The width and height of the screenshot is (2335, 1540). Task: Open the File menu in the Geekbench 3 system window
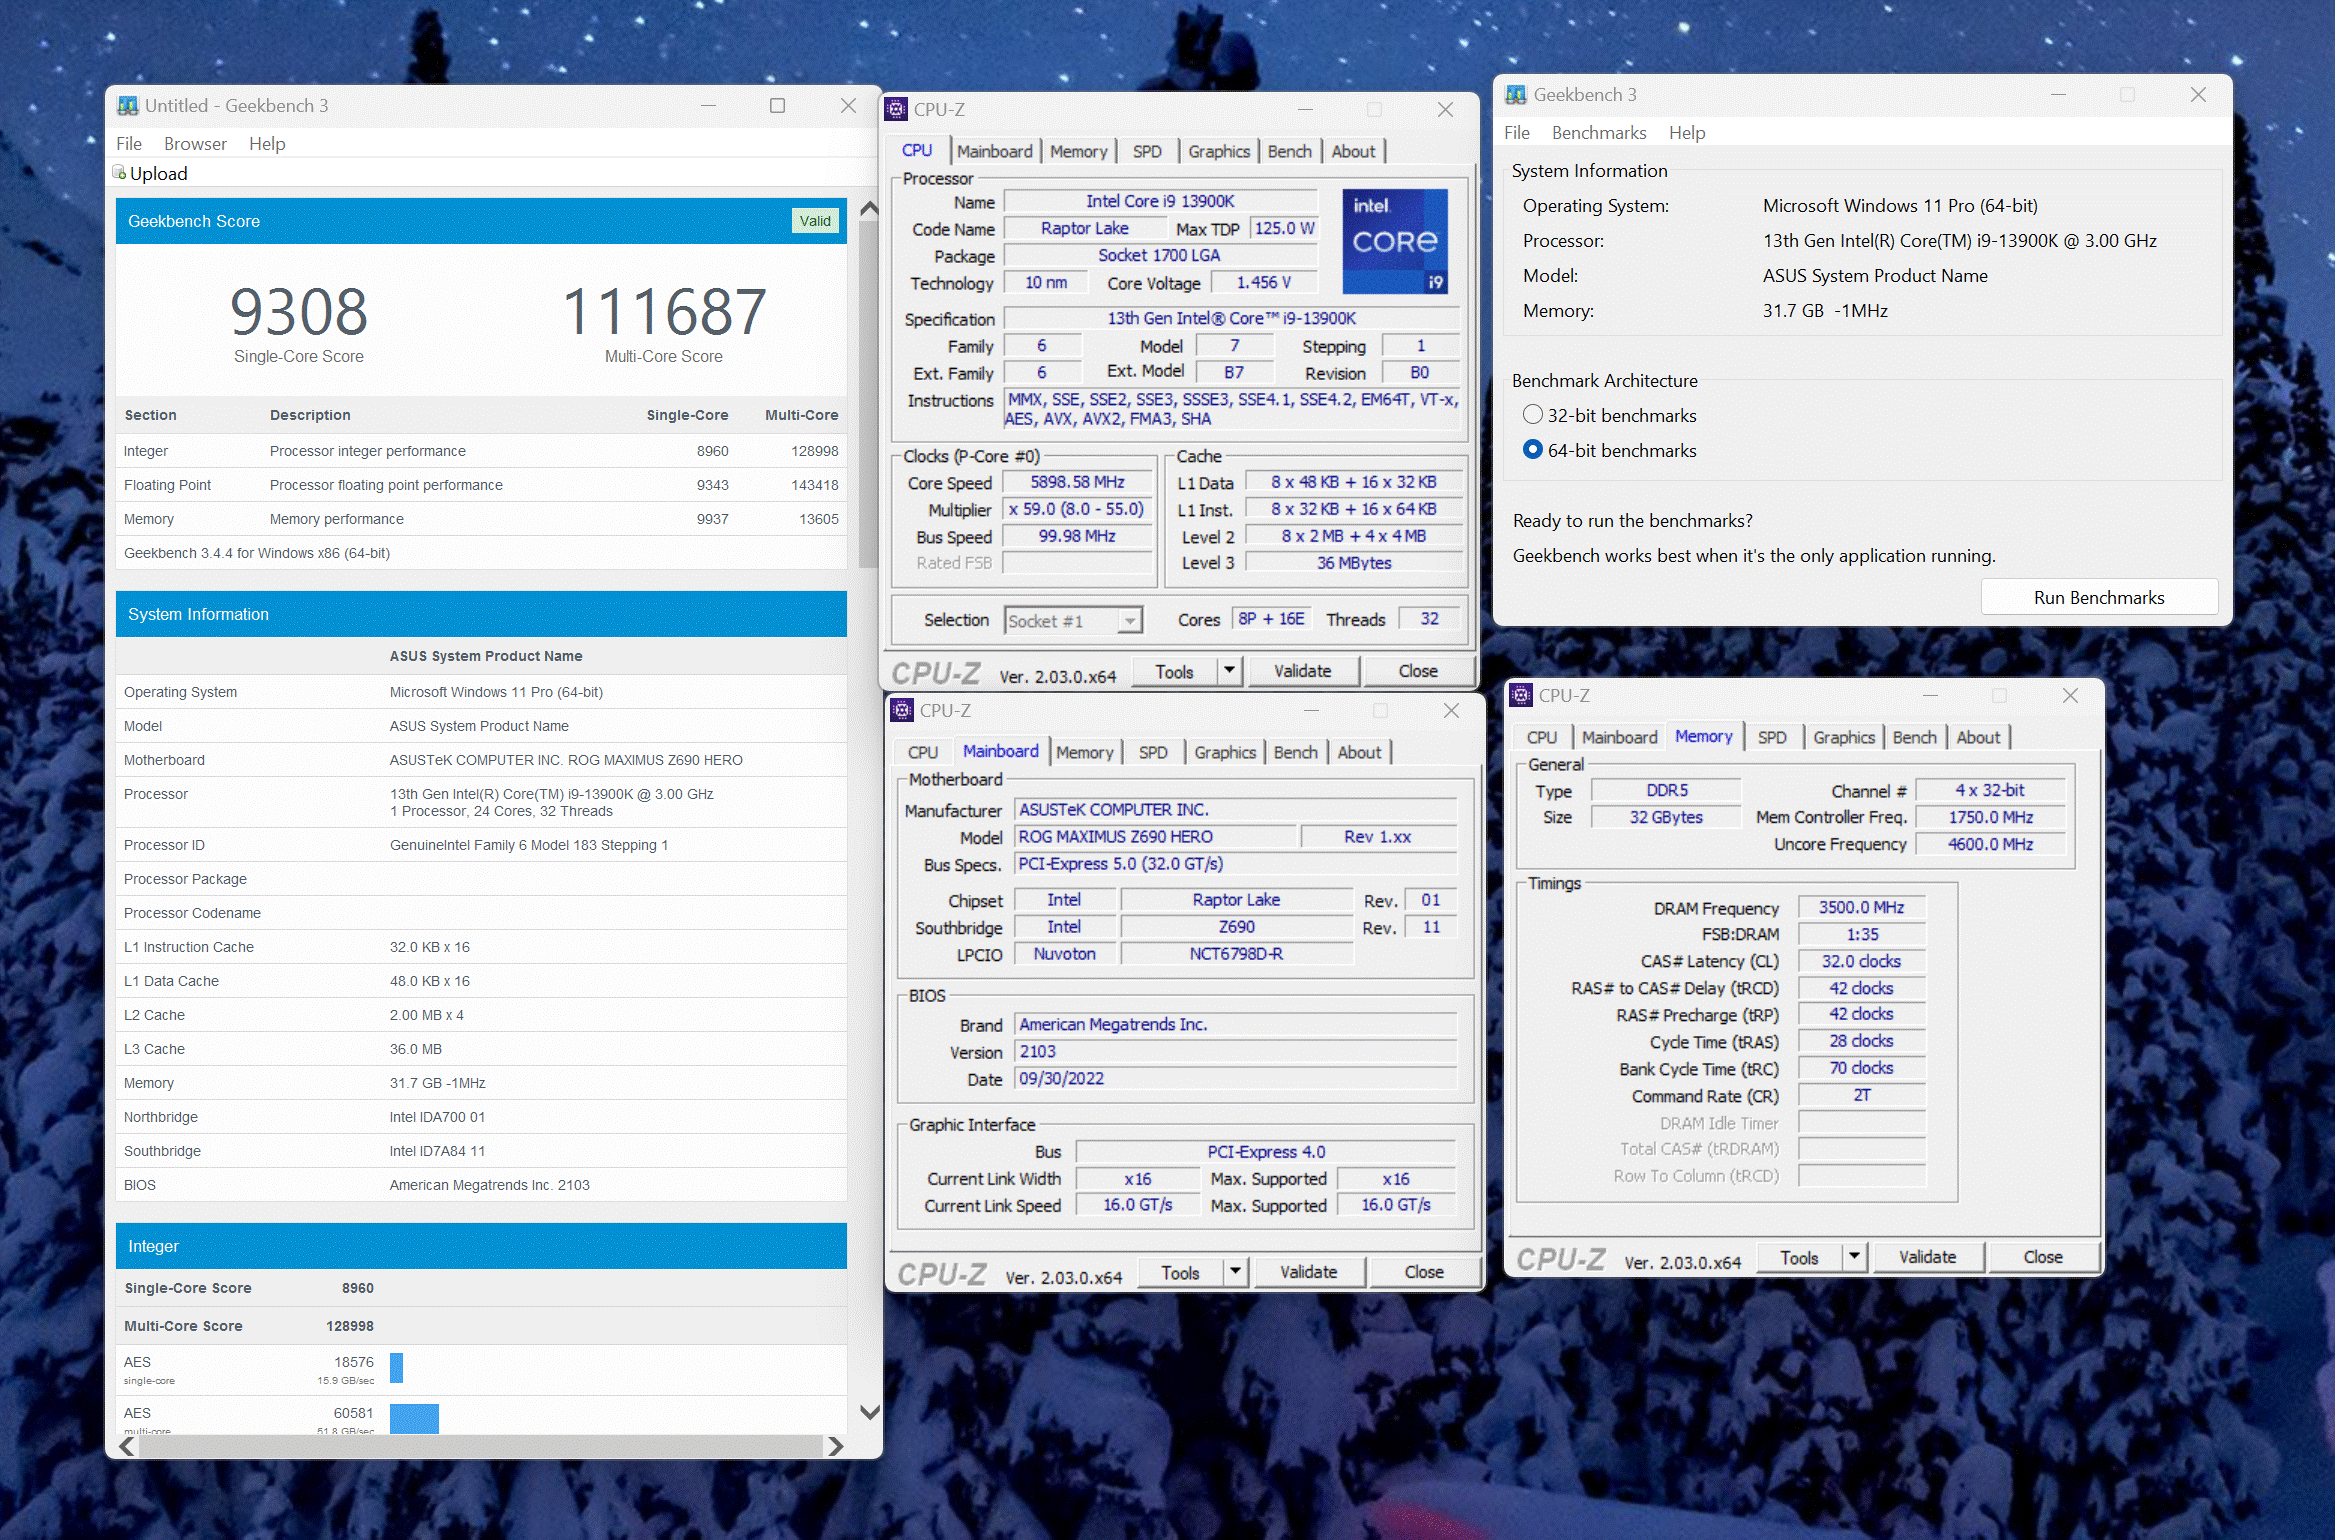click(1516, 133)
